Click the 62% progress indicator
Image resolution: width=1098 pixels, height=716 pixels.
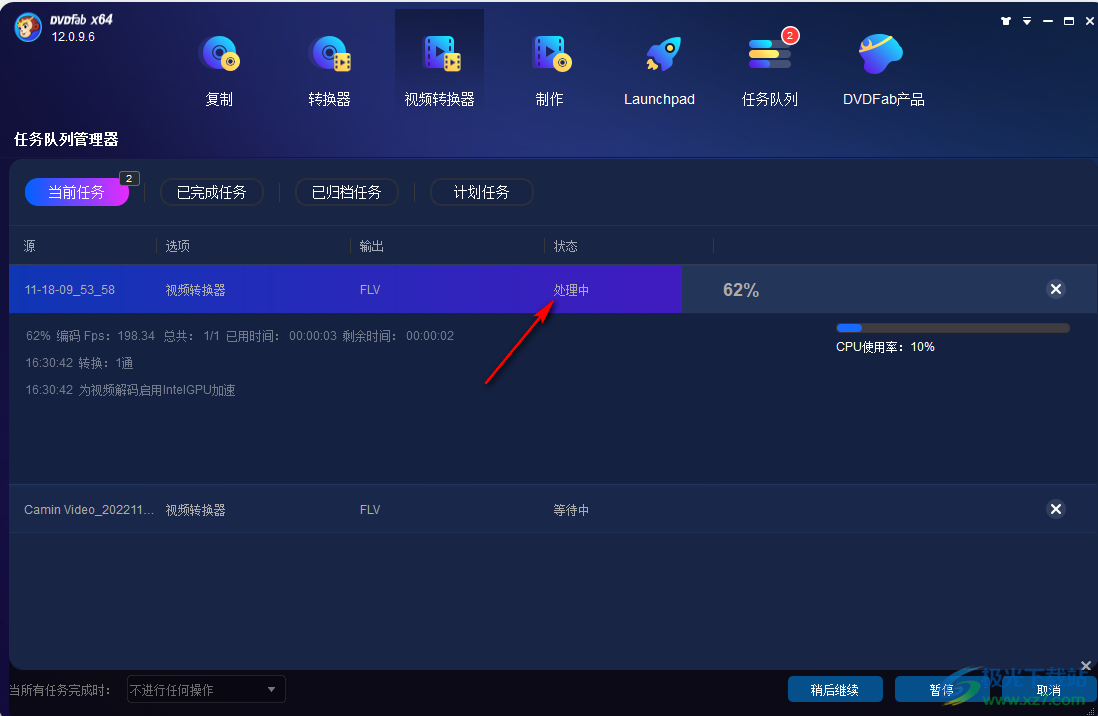pos(741,290)
